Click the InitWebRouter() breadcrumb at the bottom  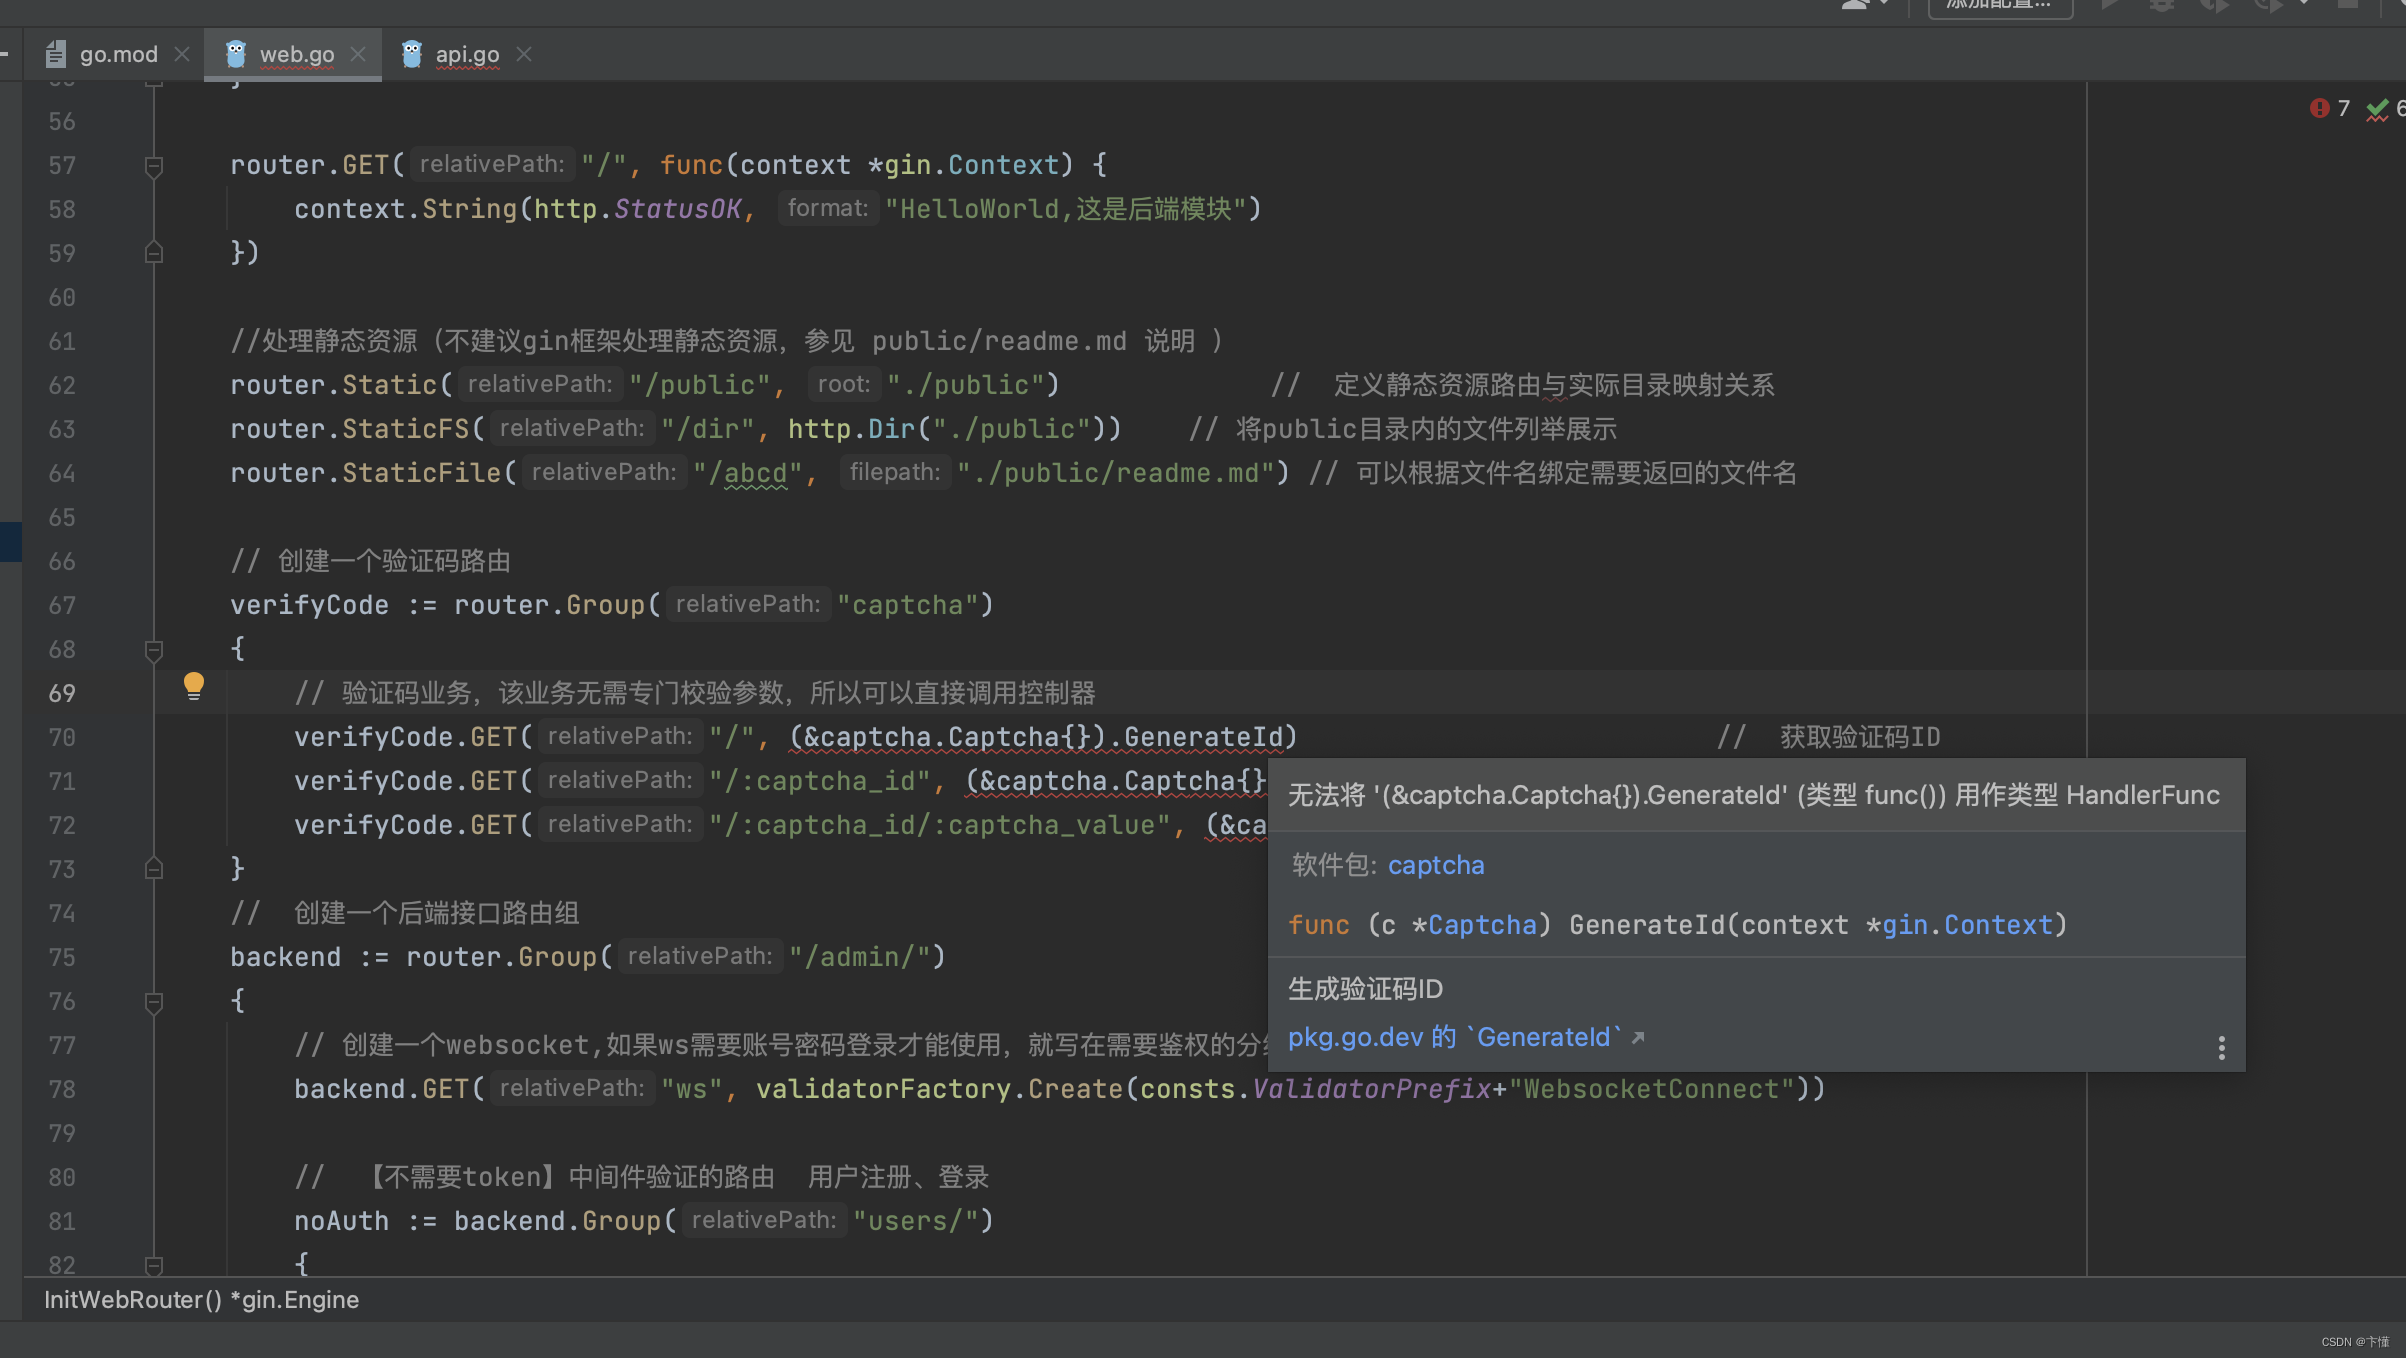pyautogui.click(x=201, y=1300)
